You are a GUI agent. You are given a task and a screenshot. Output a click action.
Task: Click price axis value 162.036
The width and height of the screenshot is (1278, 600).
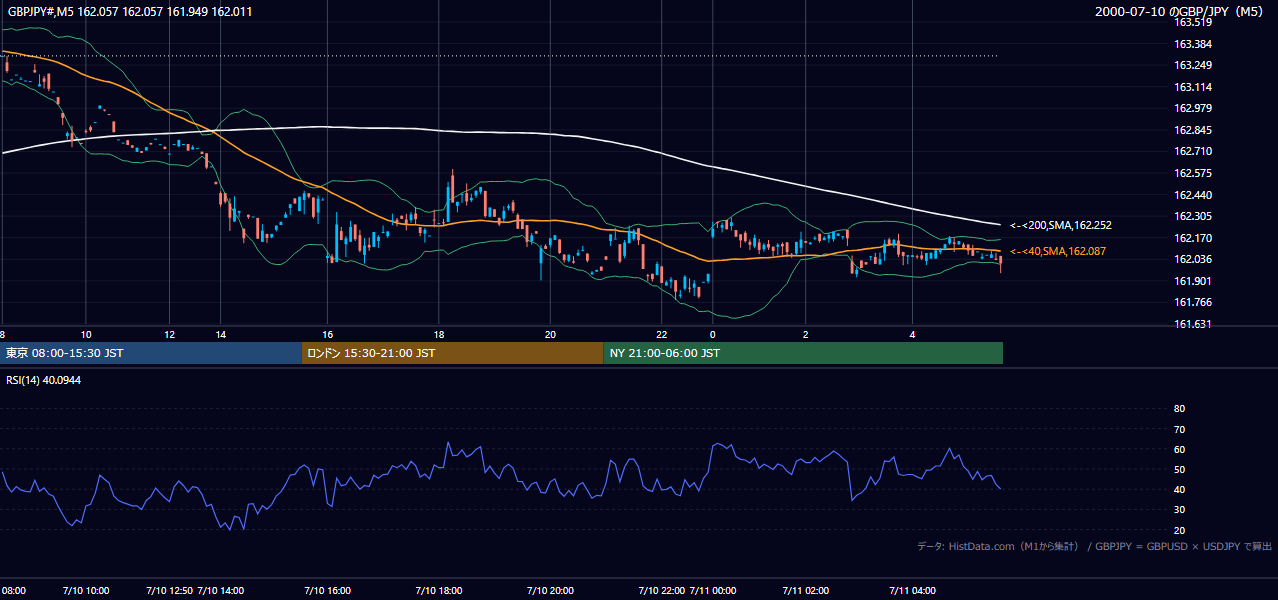[x=1192, y=260]
